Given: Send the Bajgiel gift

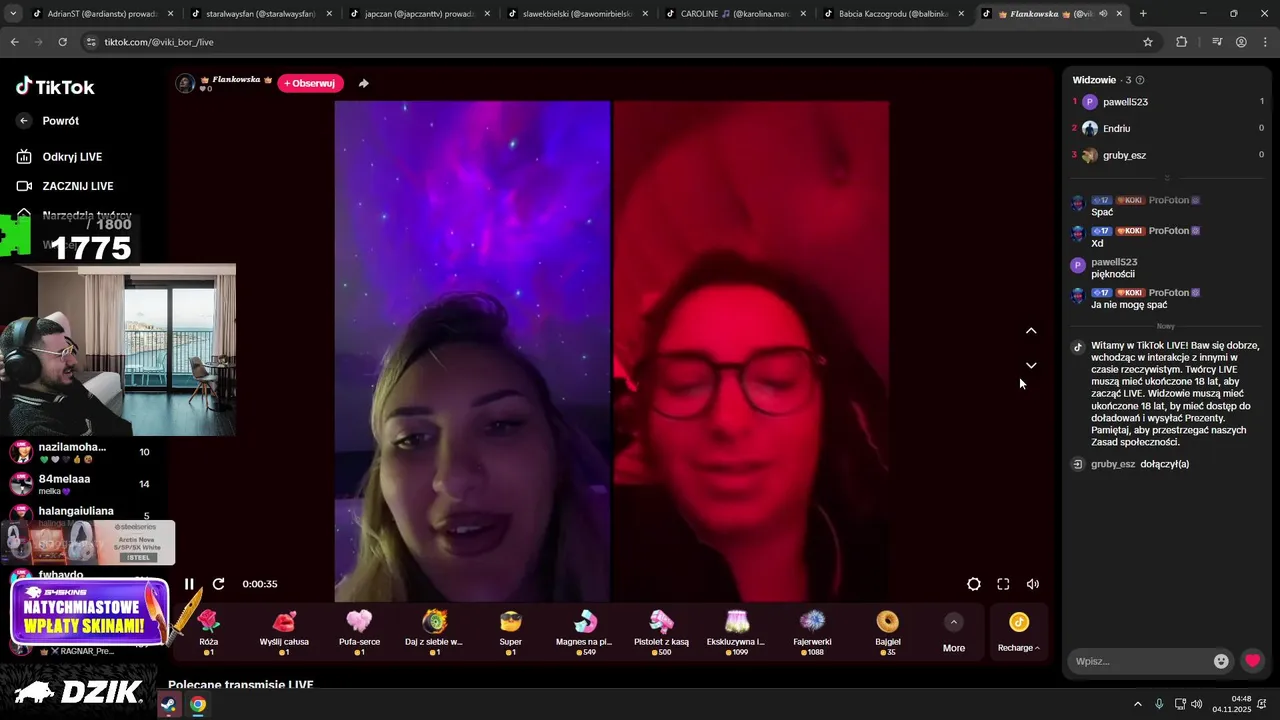Looking at the screenshot, I should pos(887,632).
